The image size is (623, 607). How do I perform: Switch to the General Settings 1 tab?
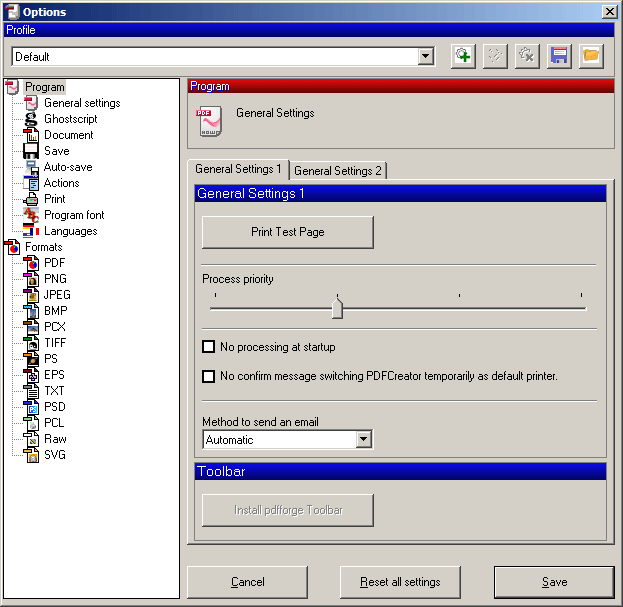pos(238,169)
